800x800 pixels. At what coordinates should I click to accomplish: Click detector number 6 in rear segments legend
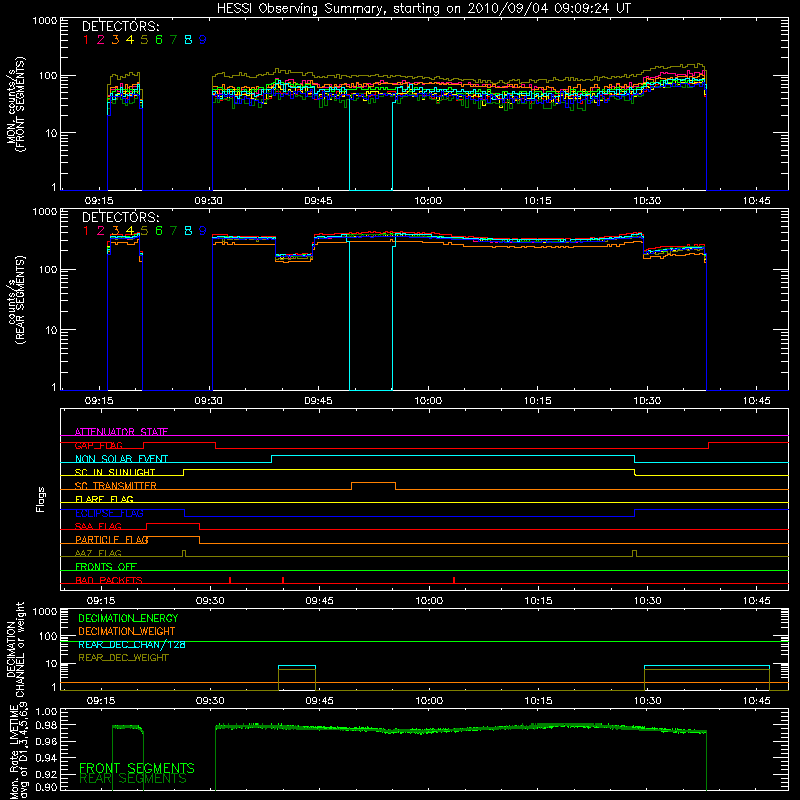tap(159, 231)
